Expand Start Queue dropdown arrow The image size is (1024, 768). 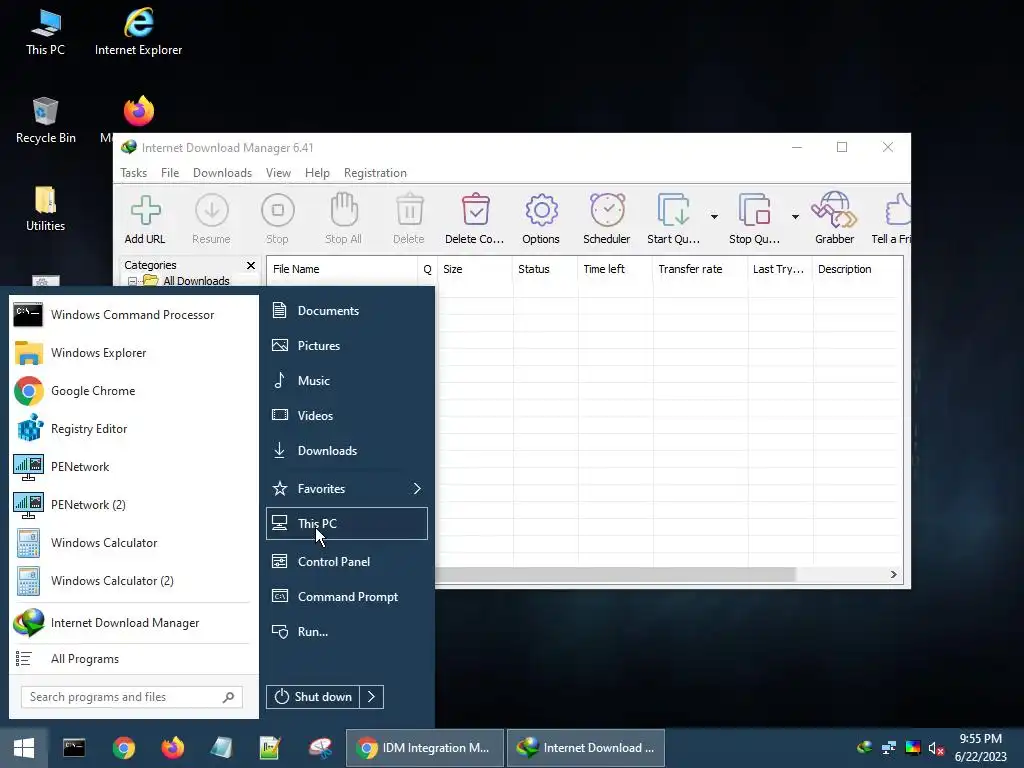coord(714,216)
